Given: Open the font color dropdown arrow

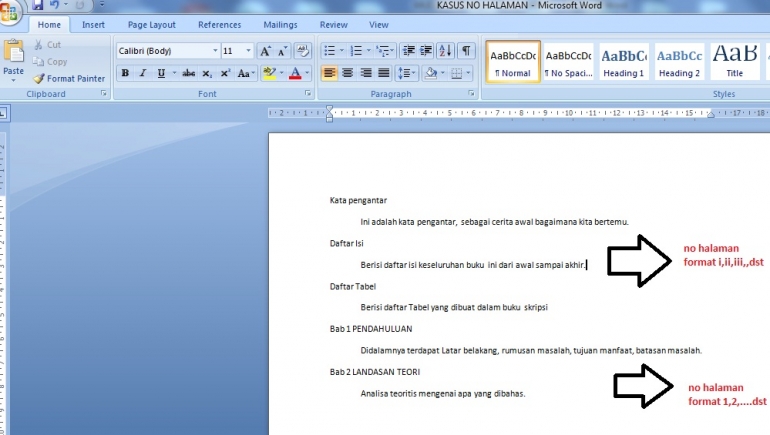Looking at the screenshot, I should 307,73.
